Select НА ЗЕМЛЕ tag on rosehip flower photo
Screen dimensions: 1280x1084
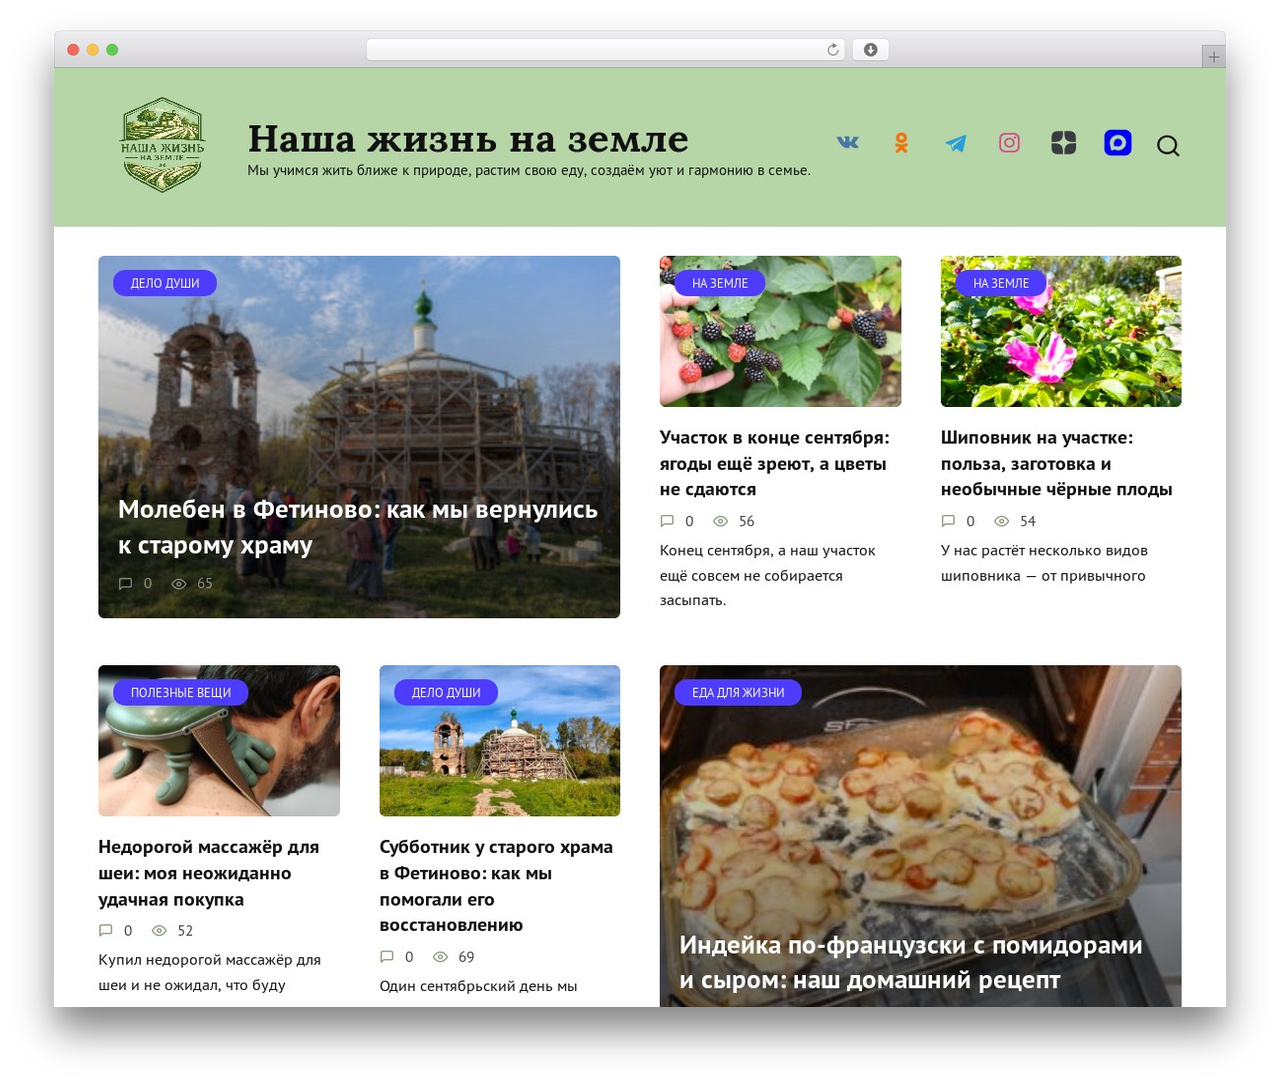coord(1001,283)
